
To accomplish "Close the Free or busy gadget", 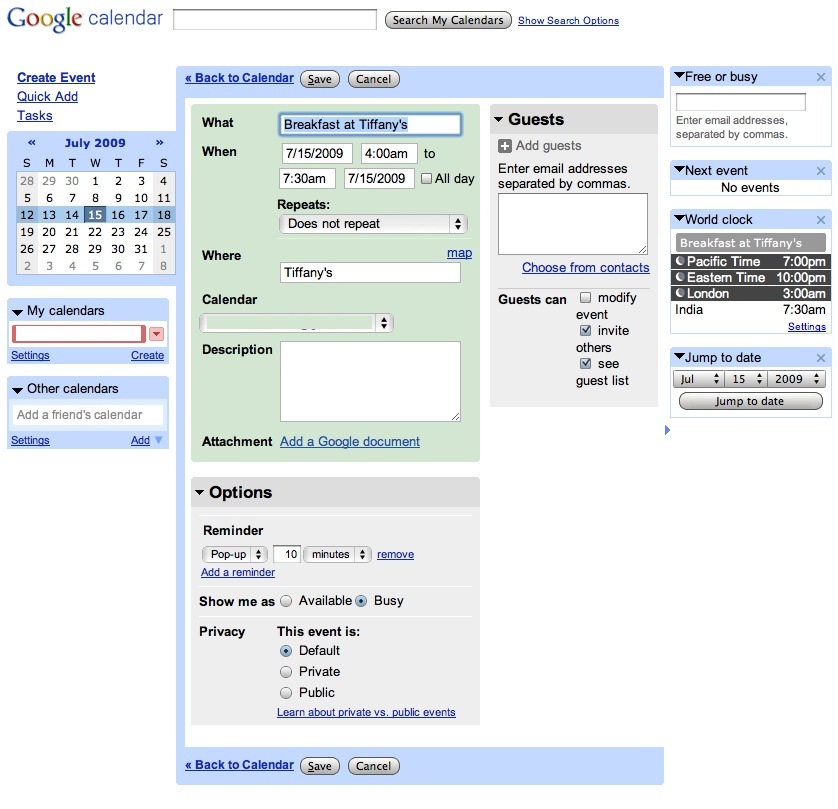I will (x=820, y=76).
